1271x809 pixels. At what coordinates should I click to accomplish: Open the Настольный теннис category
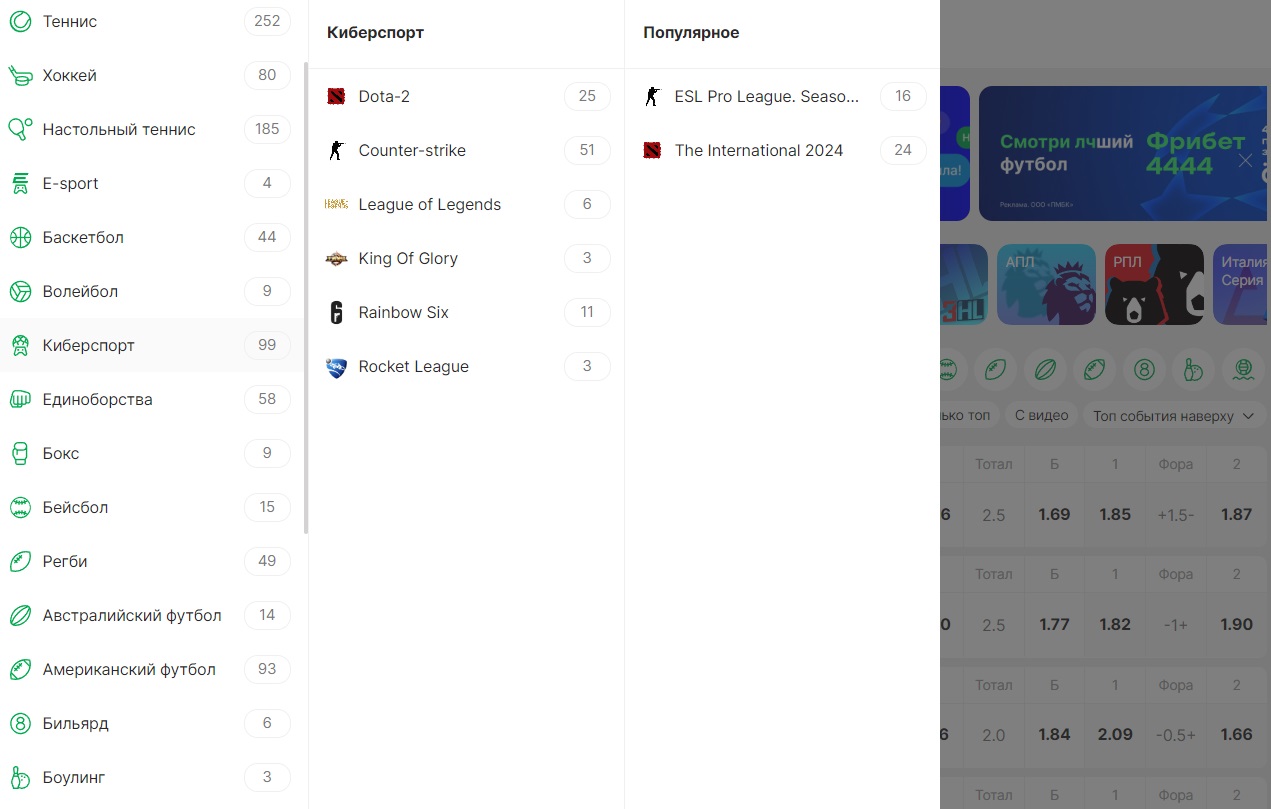pyautogui.click(x=152, y=129)
